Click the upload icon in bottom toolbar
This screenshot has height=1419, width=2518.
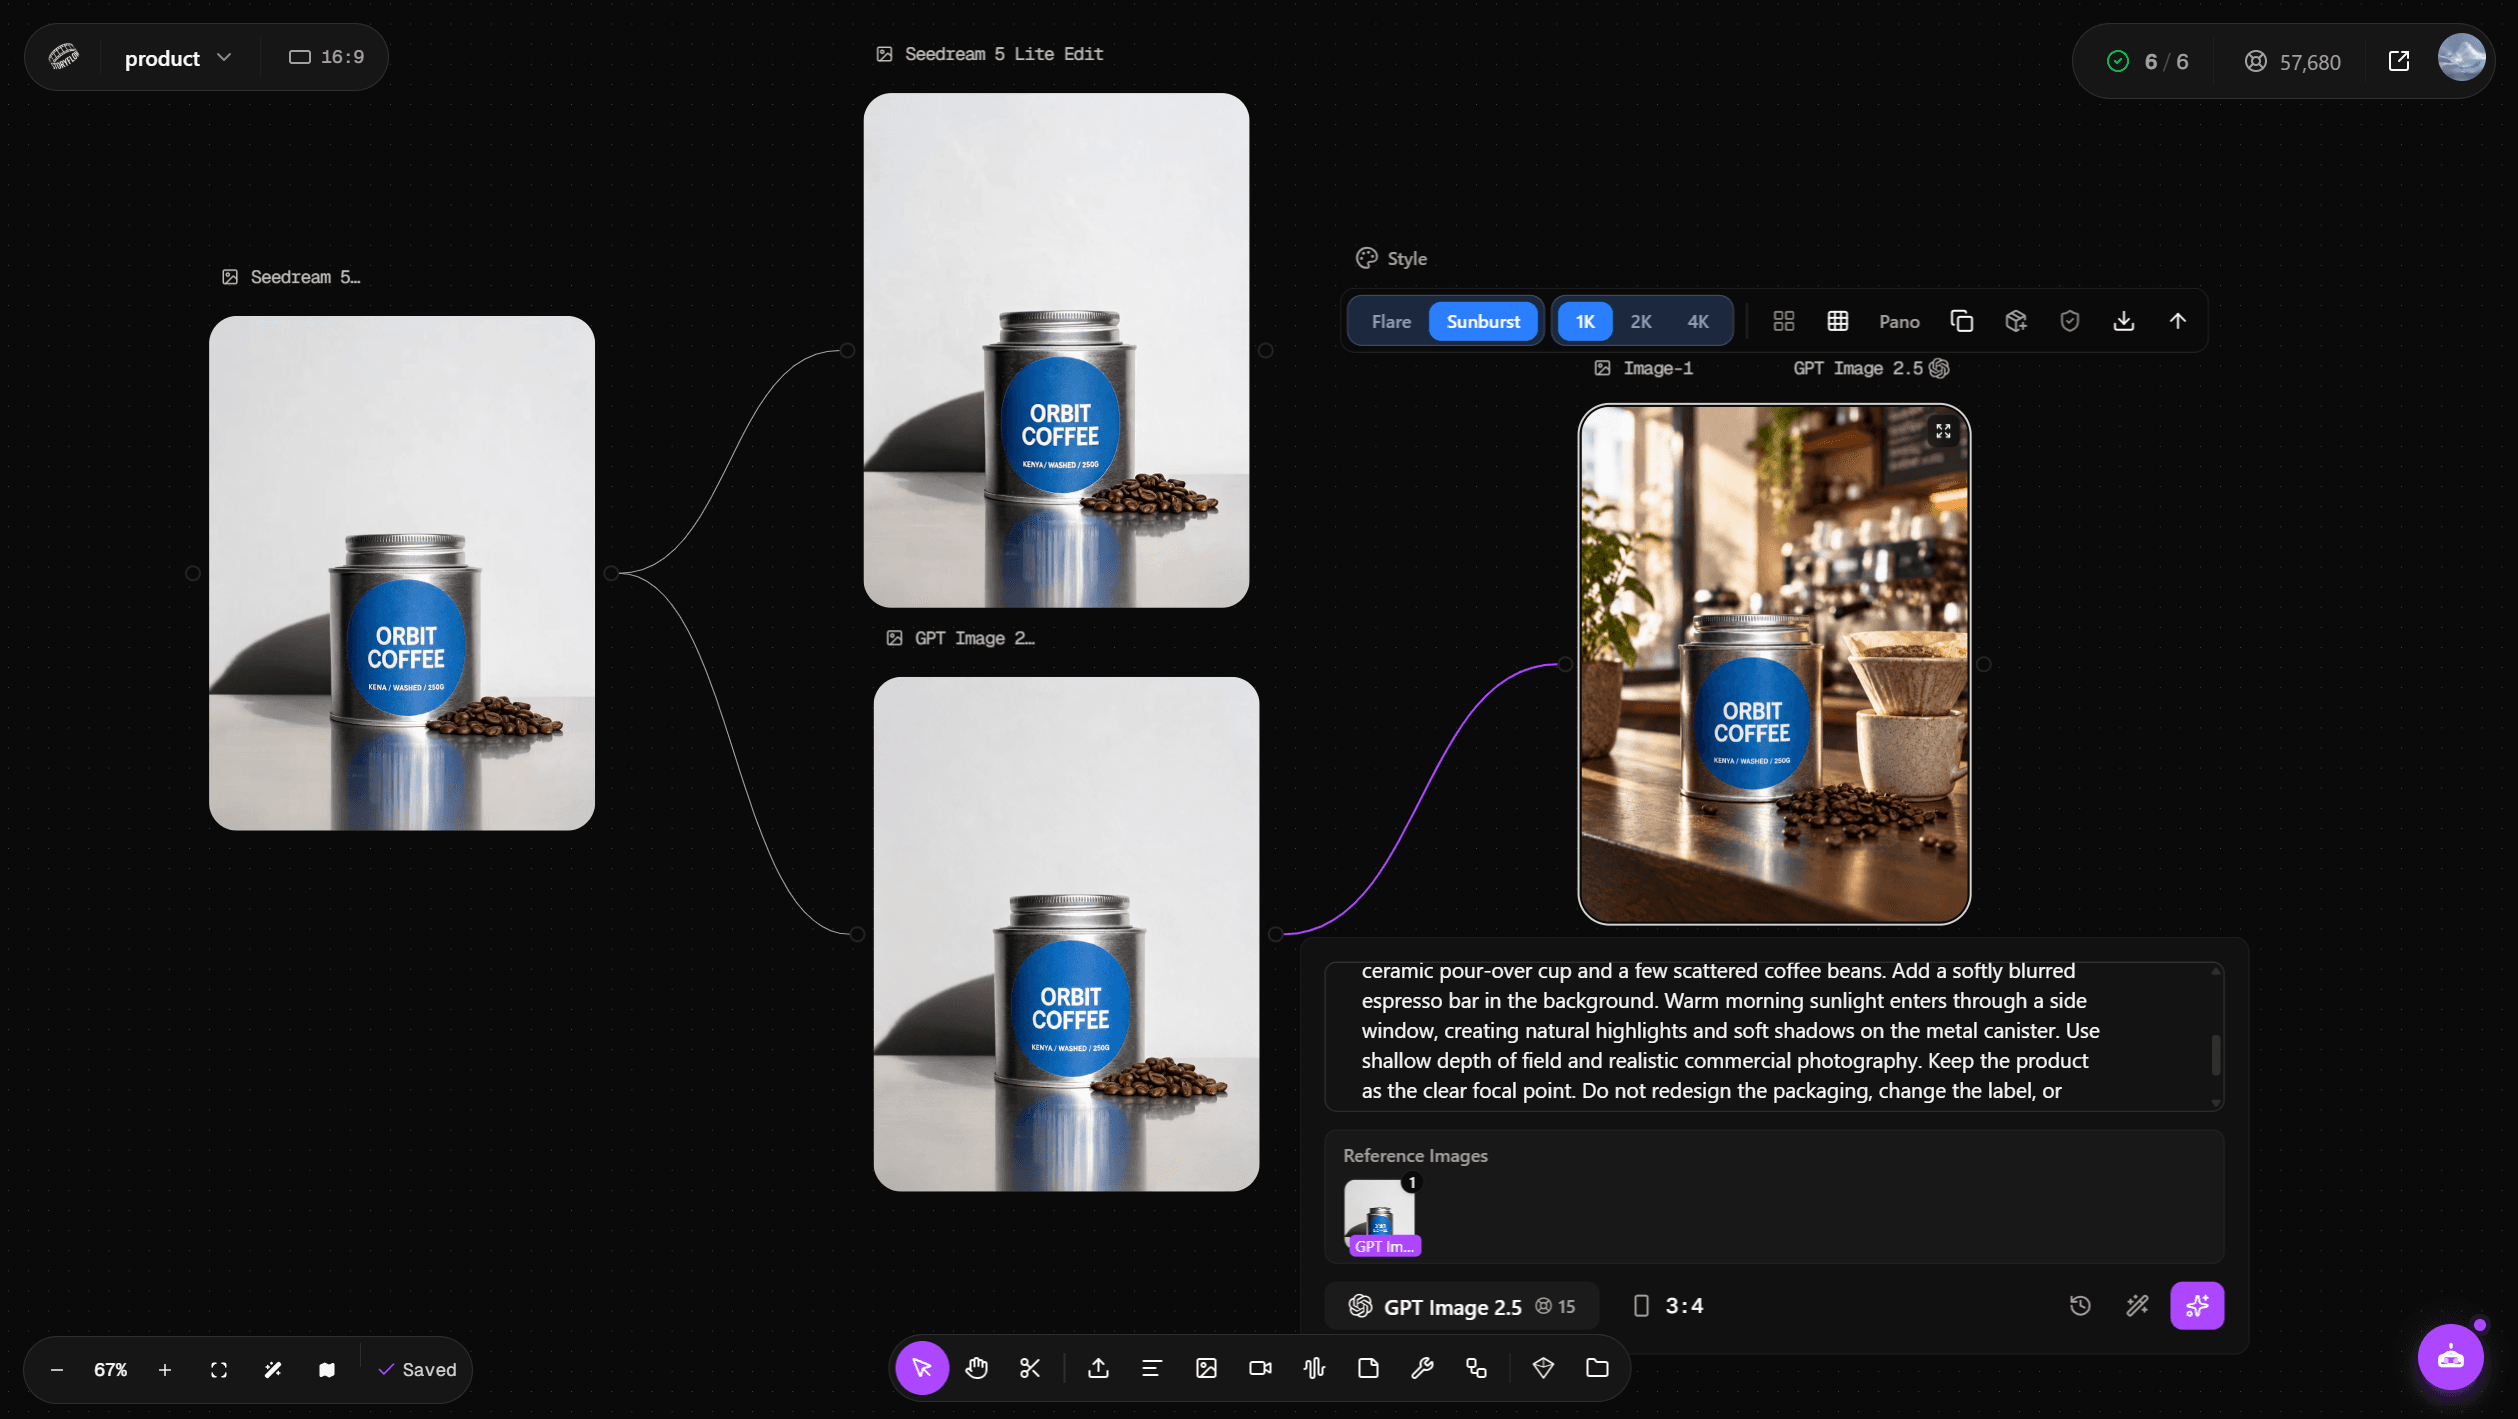tap(1098, 1367)
